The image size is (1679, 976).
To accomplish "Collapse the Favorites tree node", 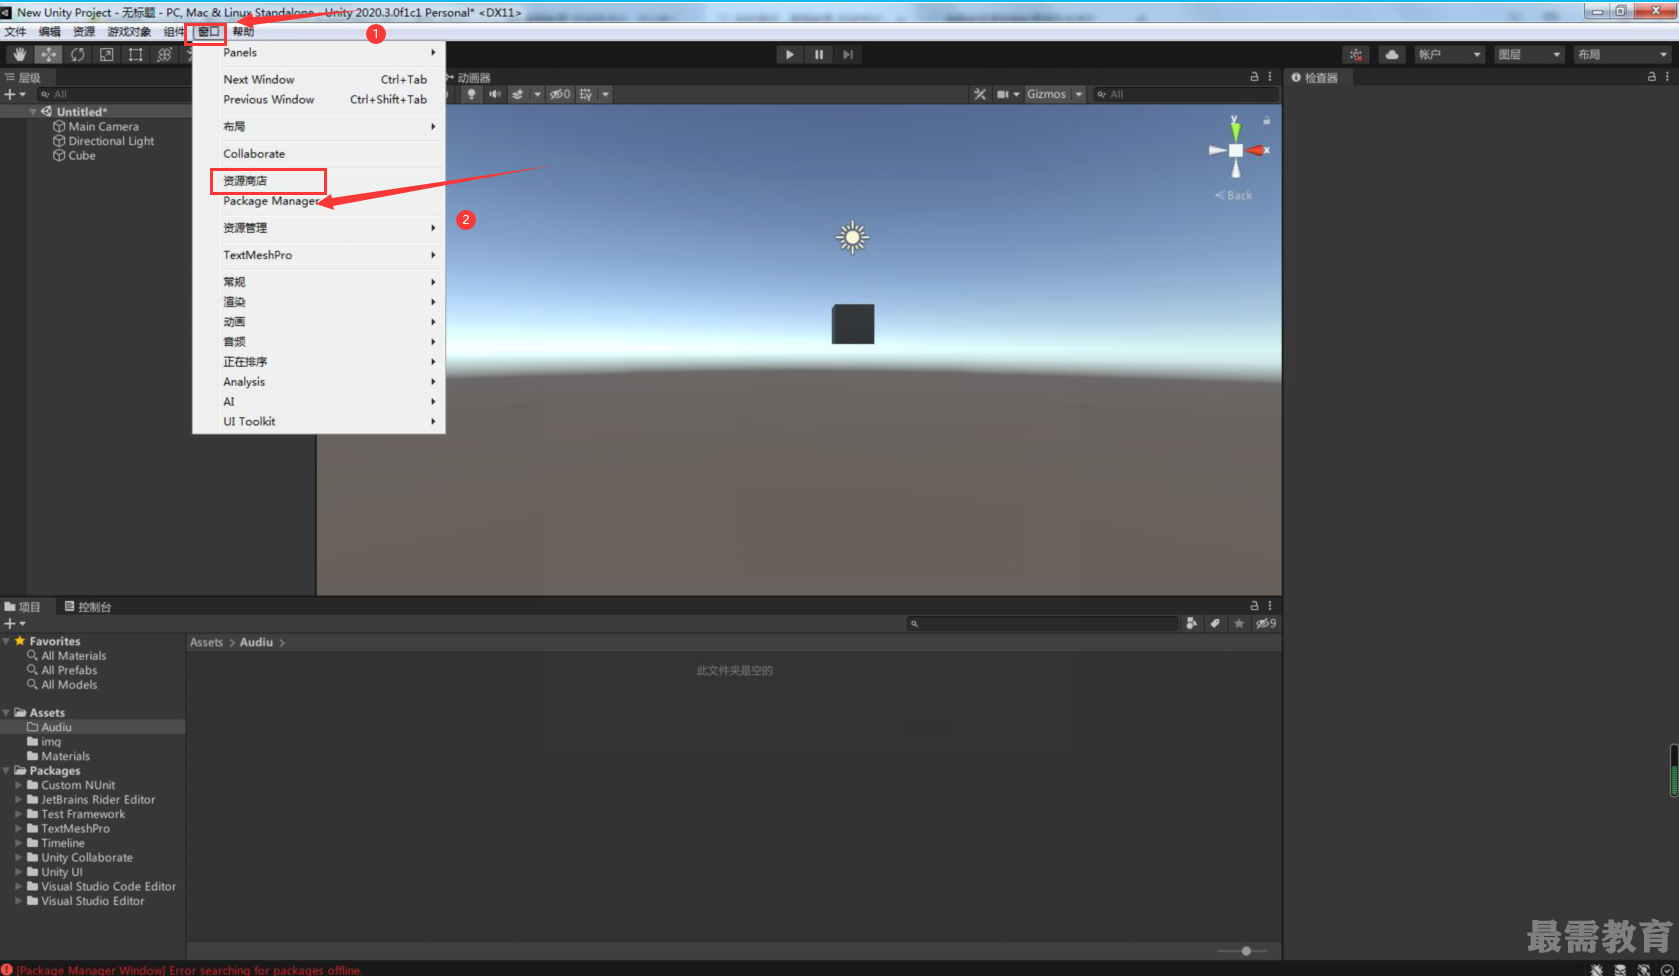I will coord(7,641).
